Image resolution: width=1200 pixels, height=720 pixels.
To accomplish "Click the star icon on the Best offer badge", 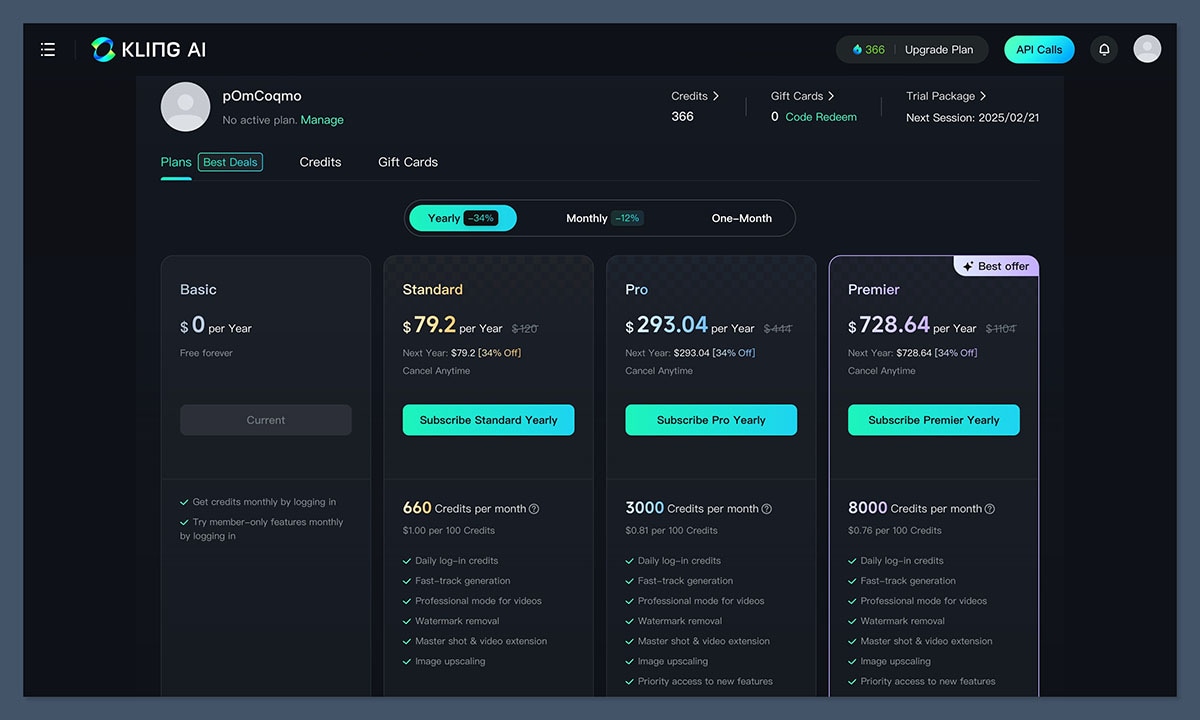I will (x=970, y=266).
